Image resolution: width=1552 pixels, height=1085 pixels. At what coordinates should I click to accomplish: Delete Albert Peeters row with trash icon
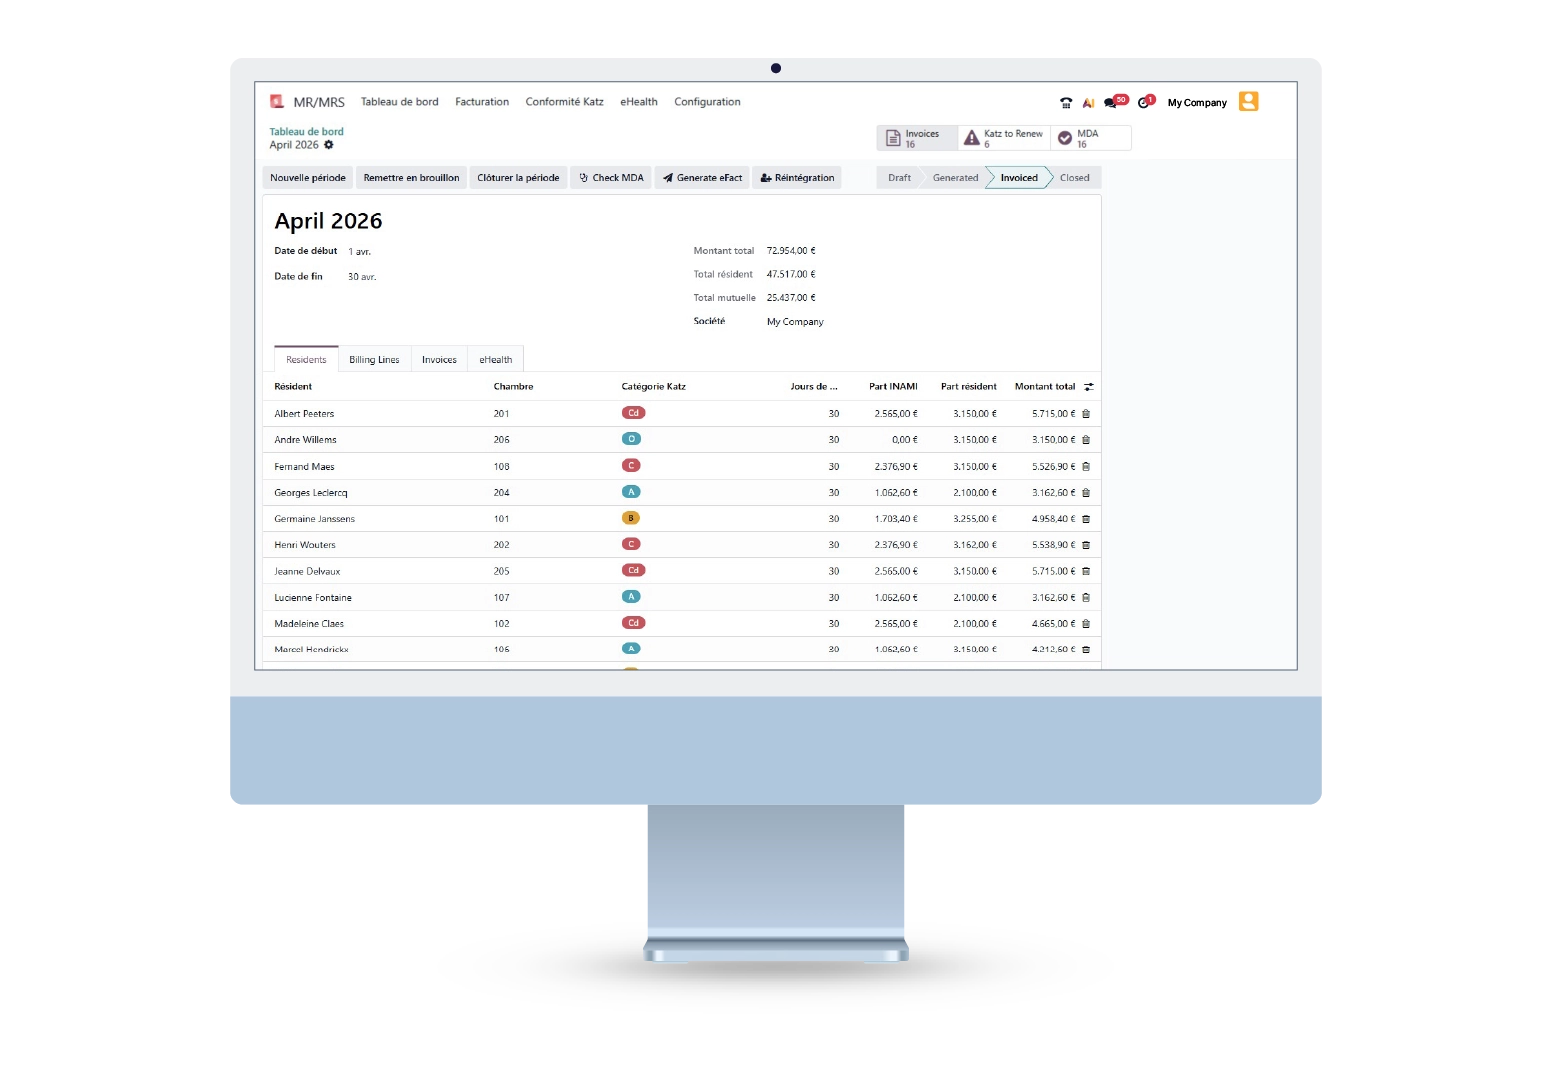1086,414
